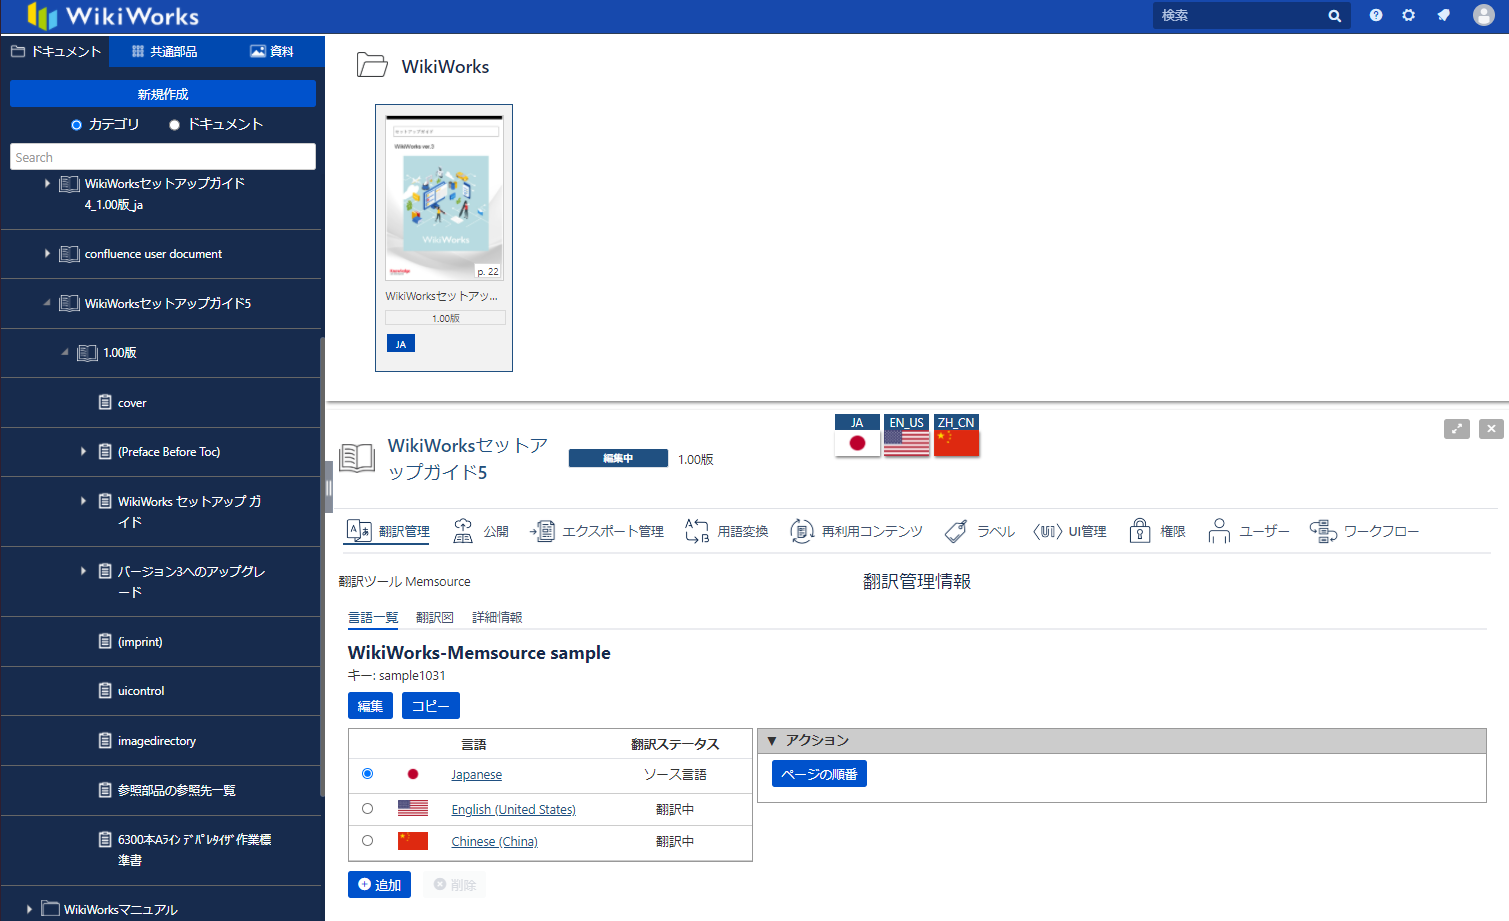Click the user avatar icon

pyautogui.click(x=1483, y=15)
